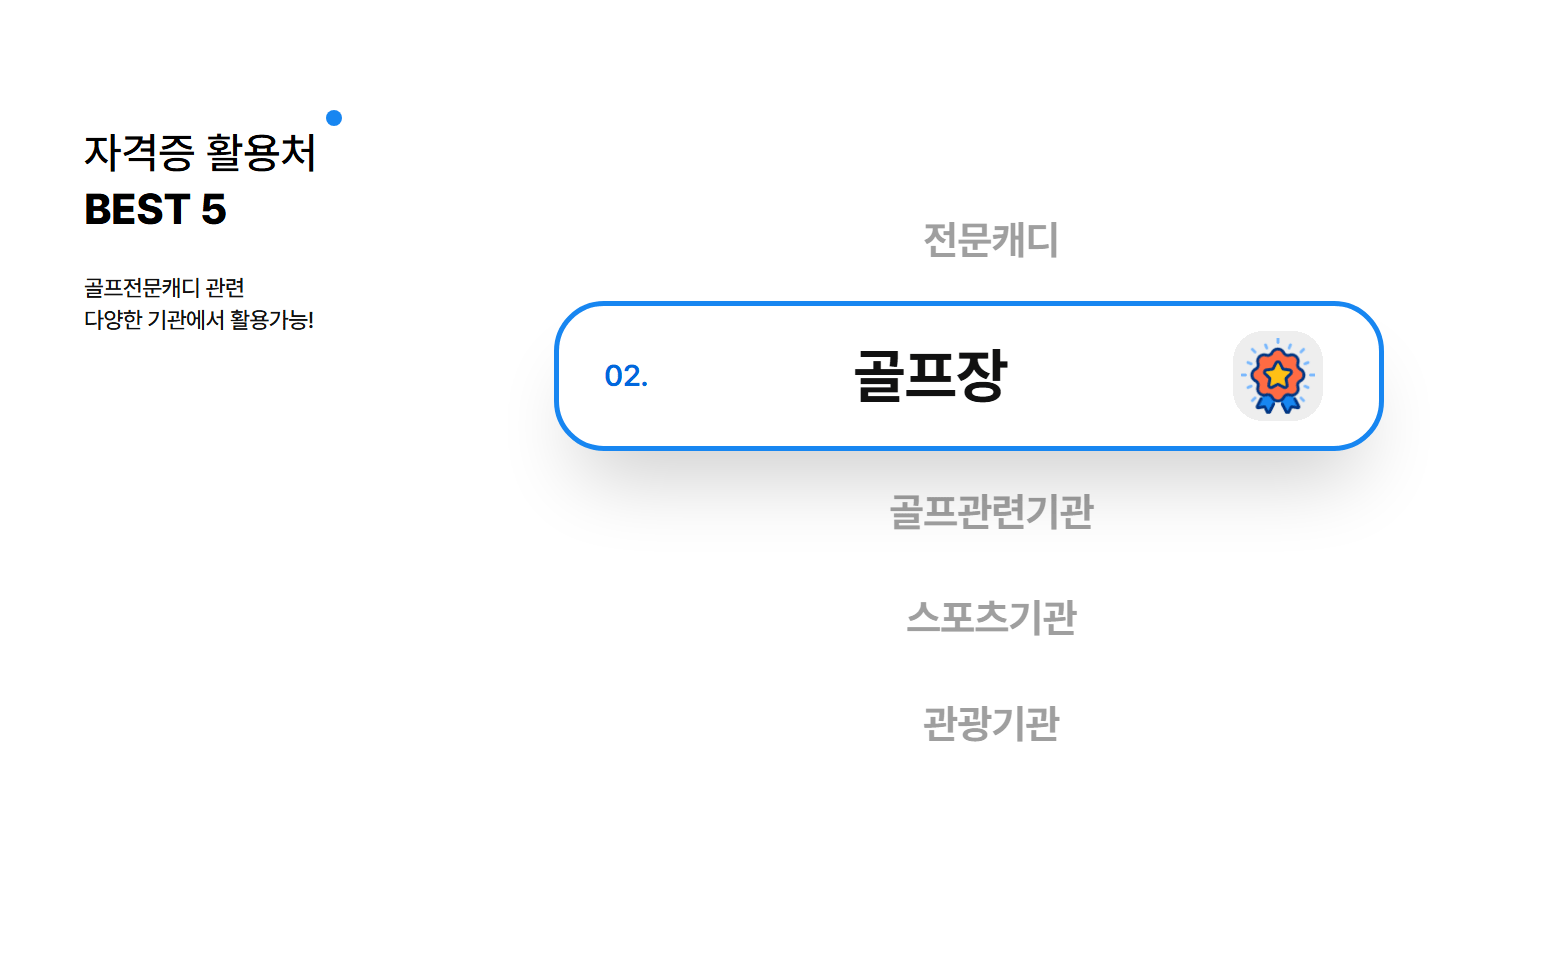
Task: Click the highlighted 골프장 label
Action: point(930,376)
